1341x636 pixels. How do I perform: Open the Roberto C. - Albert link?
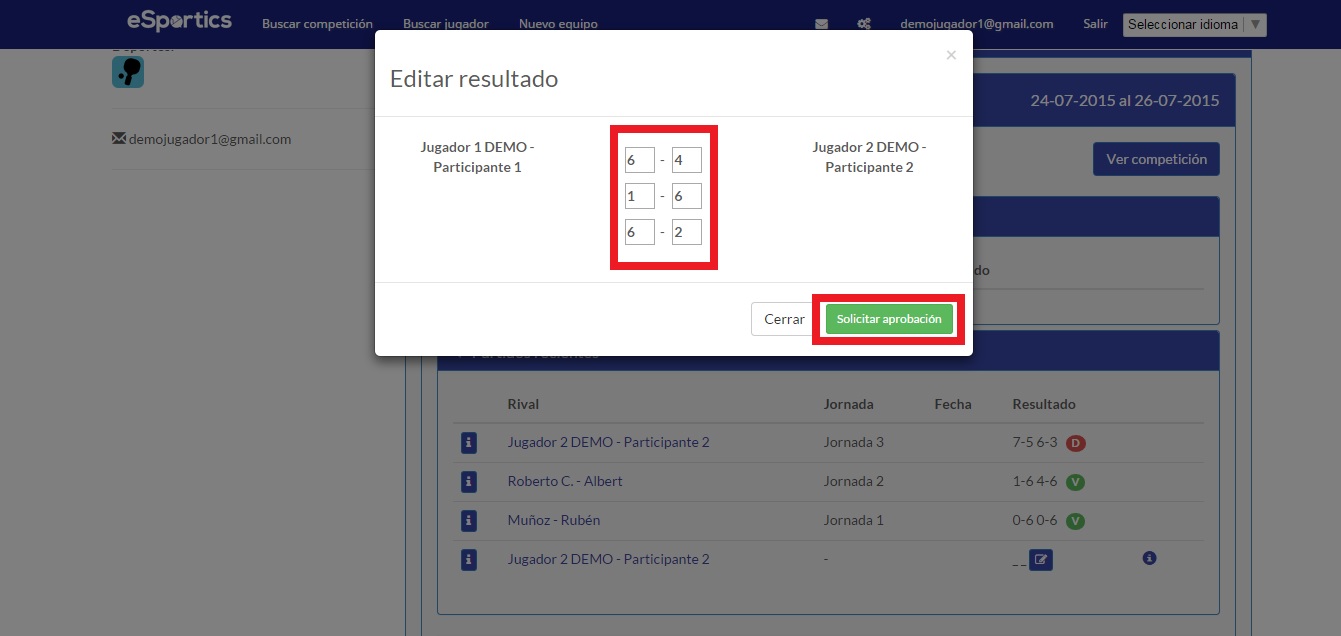click(x=565, y=481)
